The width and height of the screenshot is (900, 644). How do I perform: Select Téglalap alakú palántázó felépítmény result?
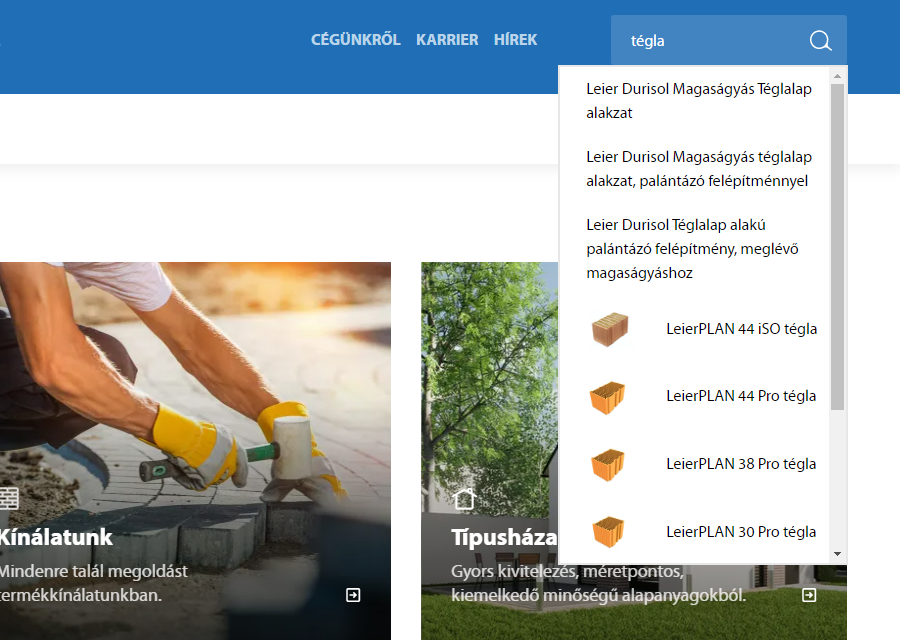(x=692, y=249)
